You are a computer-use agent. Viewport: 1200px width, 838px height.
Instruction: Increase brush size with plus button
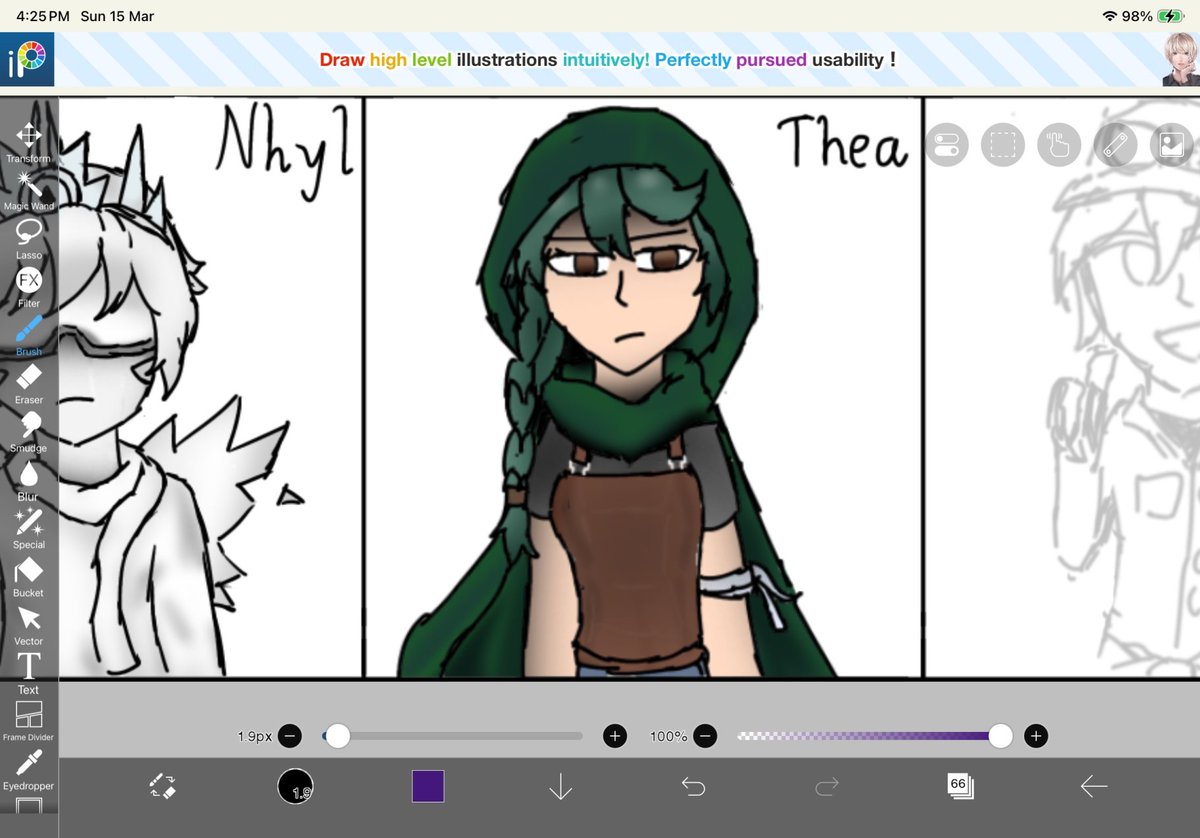pyautogui.click(x=615, y=736)
